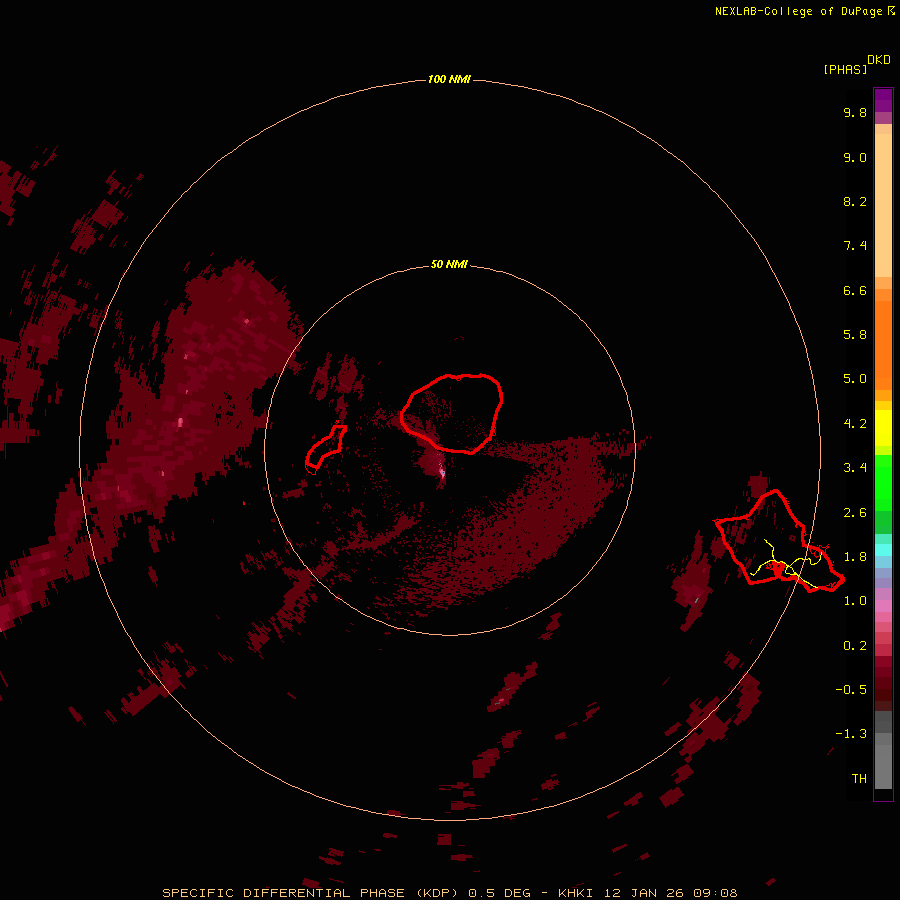
Task: Click the 0.5 DEG elevation text
Action: coord(500,893)
